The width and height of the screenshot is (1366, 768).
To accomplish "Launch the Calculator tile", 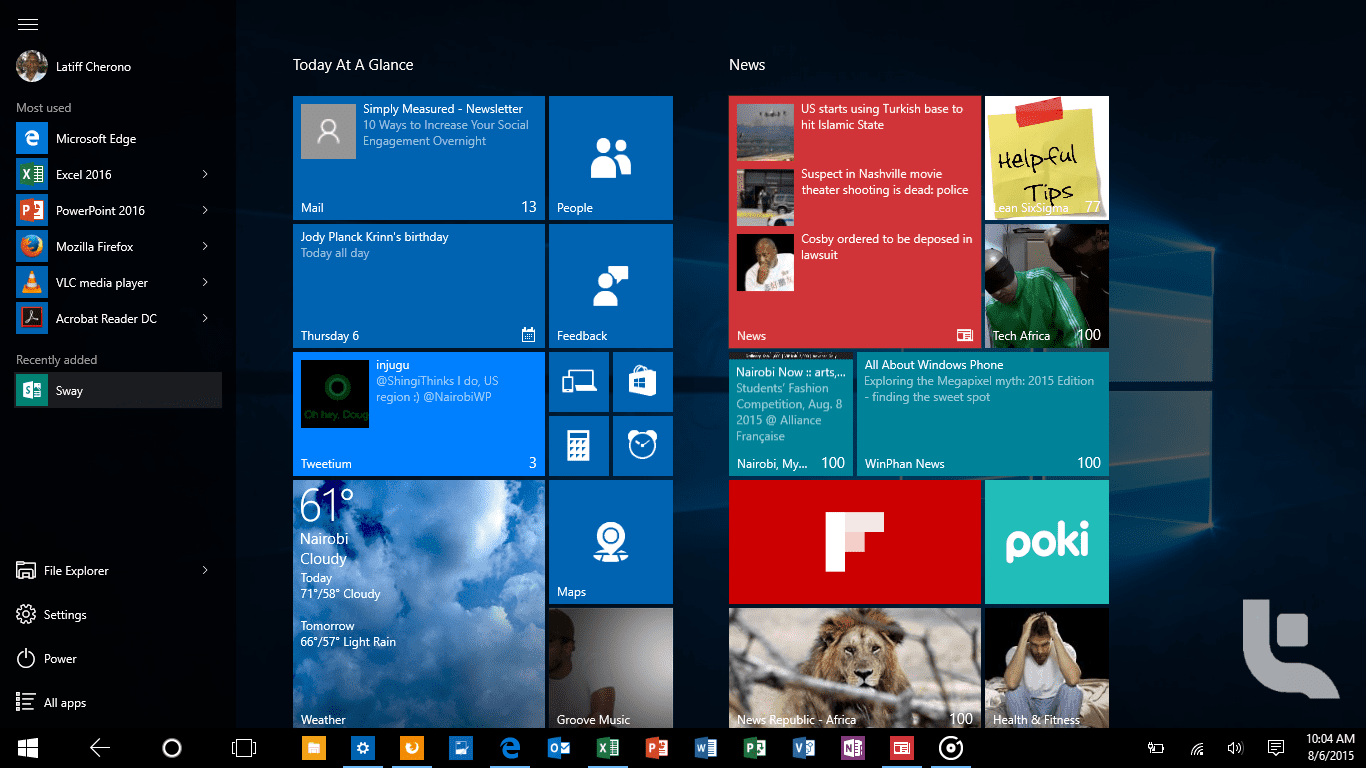I will coord(579,446).
